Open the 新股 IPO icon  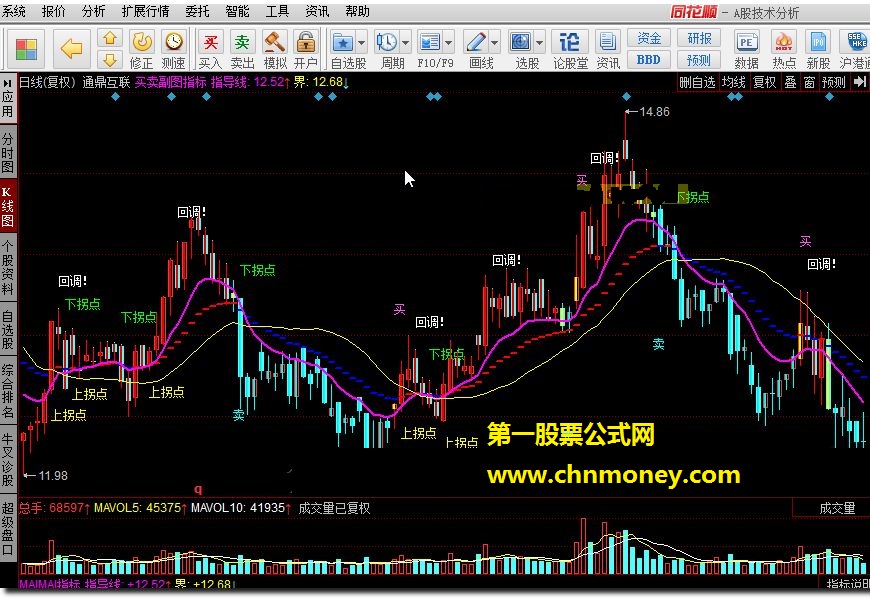[x=818, y=49]
